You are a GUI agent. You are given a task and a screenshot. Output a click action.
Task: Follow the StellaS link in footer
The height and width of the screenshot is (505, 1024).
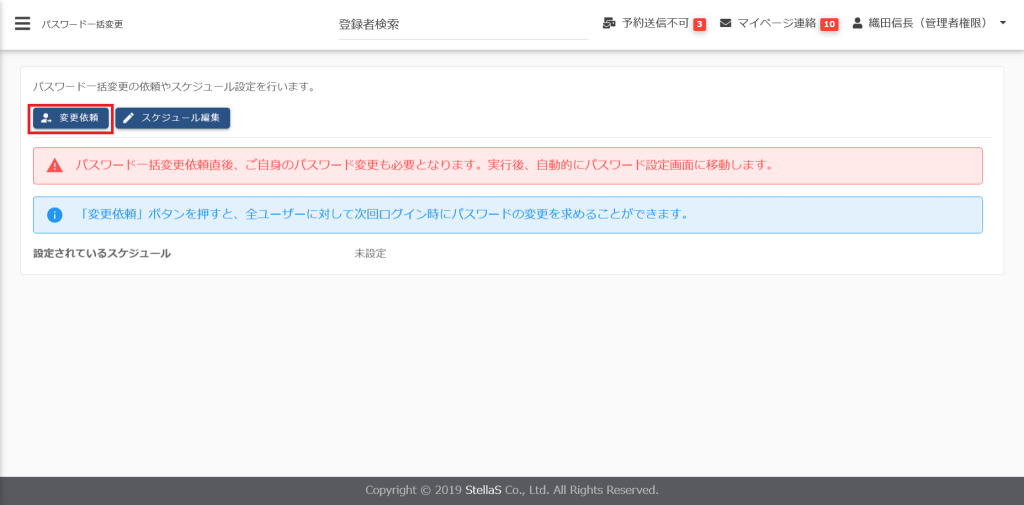pos(485,491)
